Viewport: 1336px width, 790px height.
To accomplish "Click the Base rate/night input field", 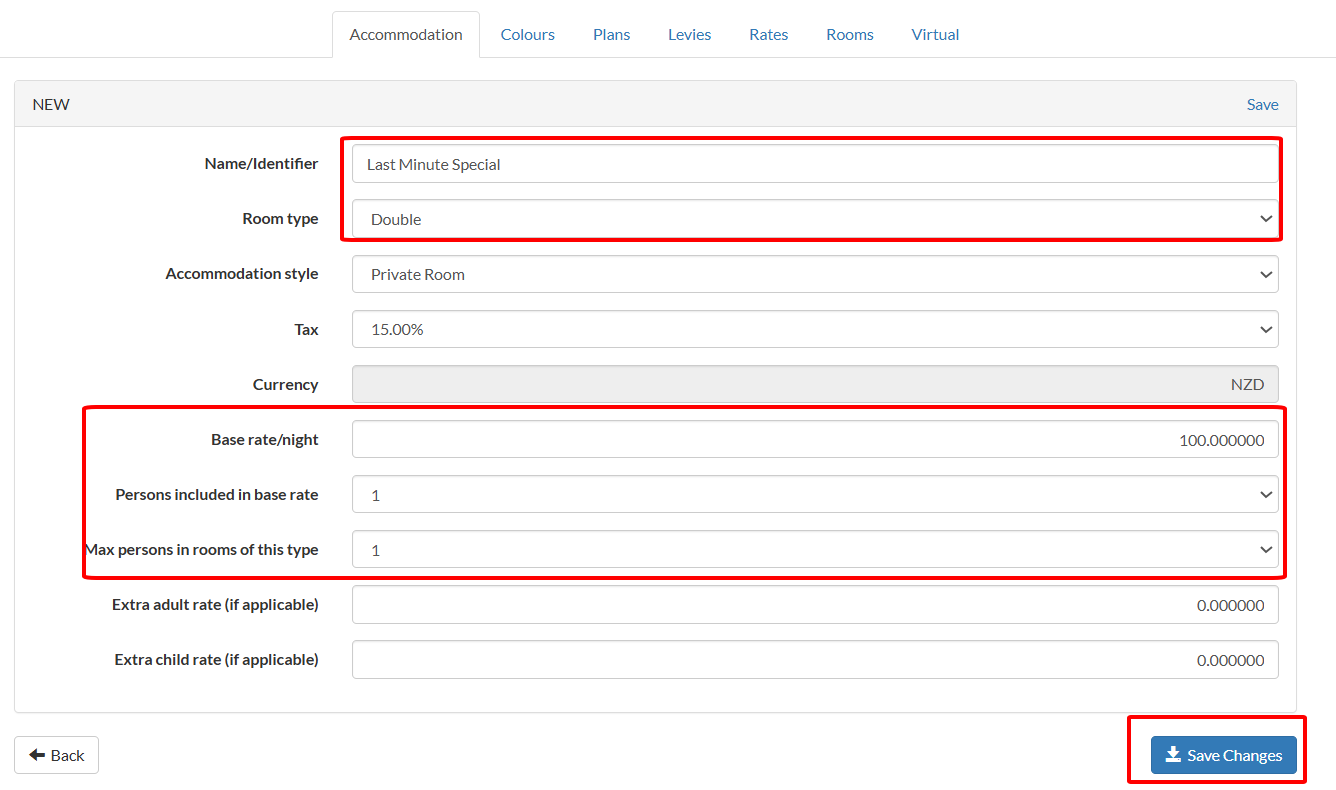I will [815, 439].
